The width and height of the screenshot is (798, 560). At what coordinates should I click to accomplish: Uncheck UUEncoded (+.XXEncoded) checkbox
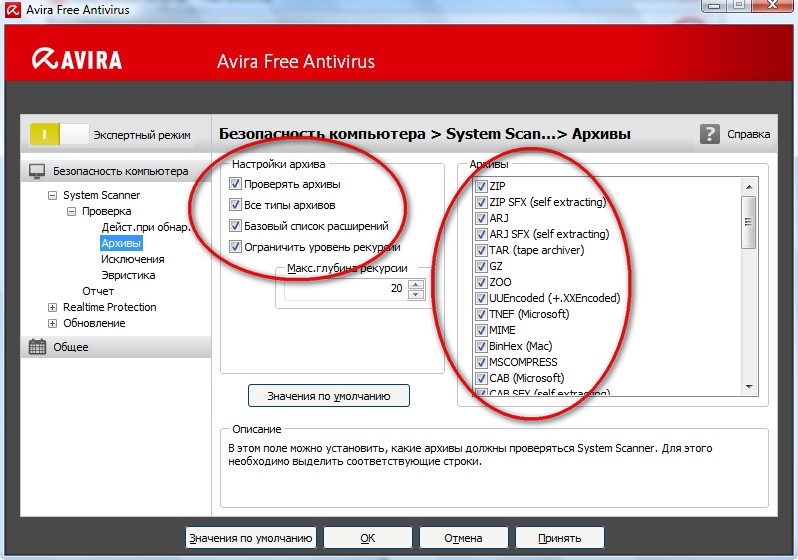480,298
